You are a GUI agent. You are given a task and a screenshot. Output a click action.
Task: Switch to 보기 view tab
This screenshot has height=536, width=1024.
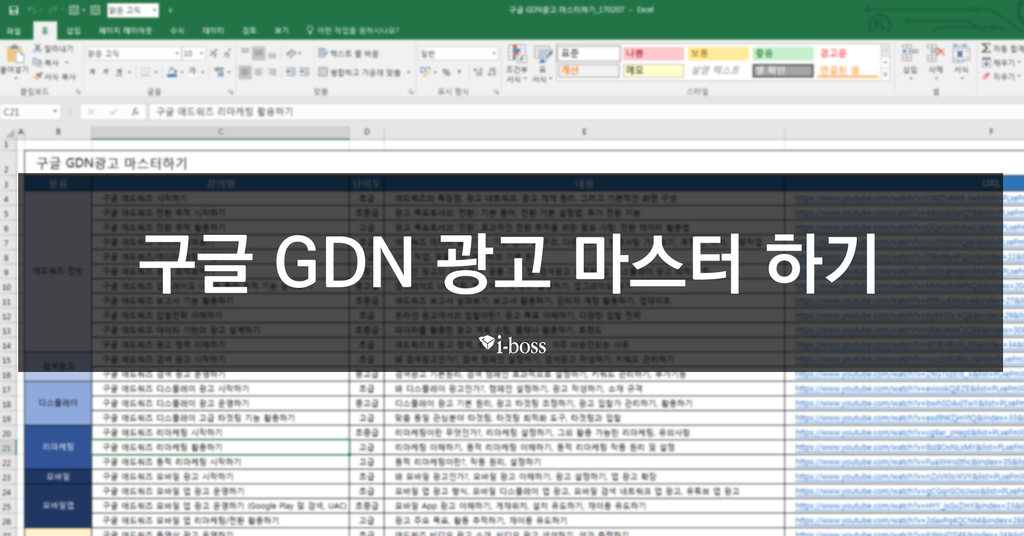[x=281, y=31]
